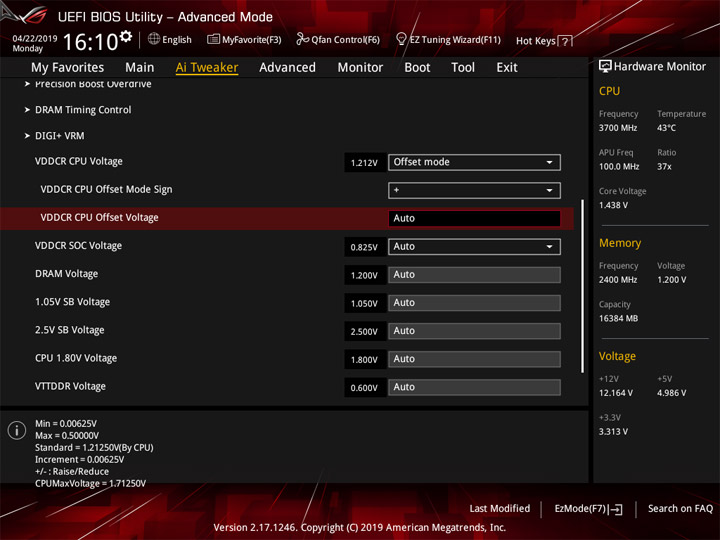Select the Exit tab

coord(507,68)
